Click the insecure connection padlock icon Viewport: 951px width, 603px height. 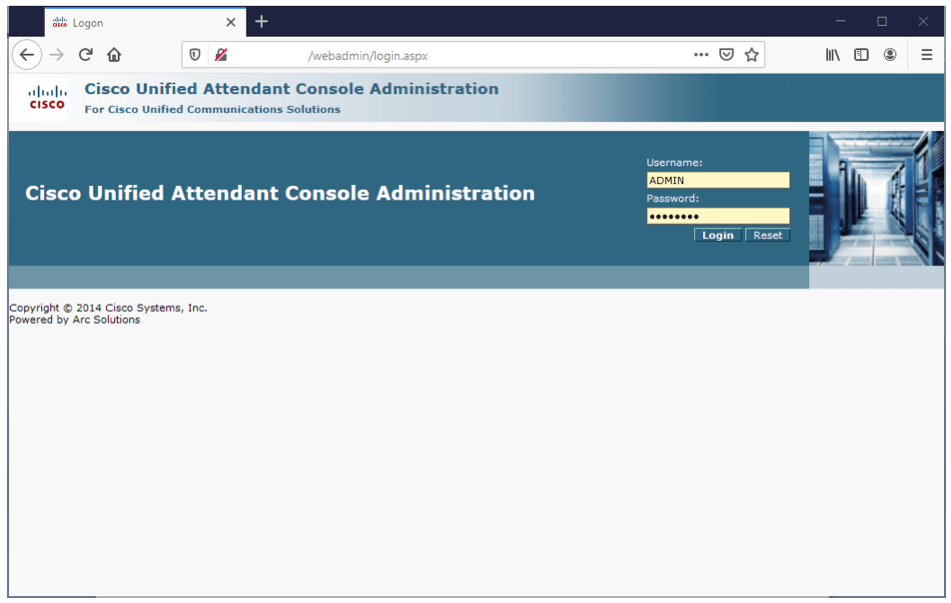tap(221, 55)
